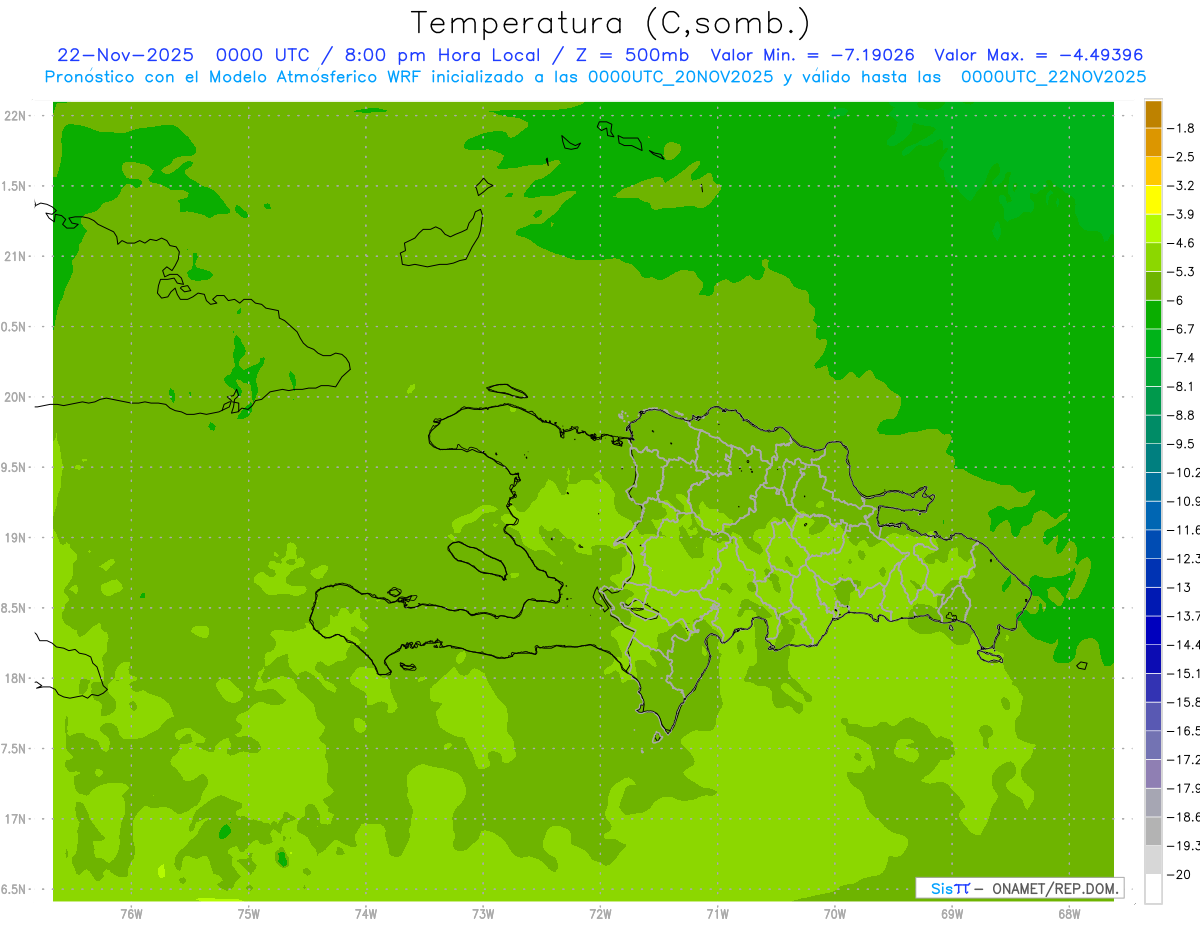This screenshot has width=1200, height=927.
Task: Click the -20 value on the color scale
Action: [1180, 875]
